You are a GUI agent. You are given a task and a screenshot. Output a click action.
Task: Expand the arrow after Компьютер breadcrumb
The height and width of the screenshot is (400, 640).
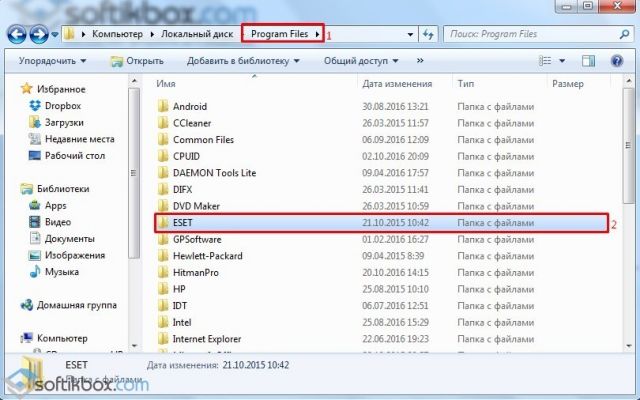pyautogui.click(x=152, y=34)
